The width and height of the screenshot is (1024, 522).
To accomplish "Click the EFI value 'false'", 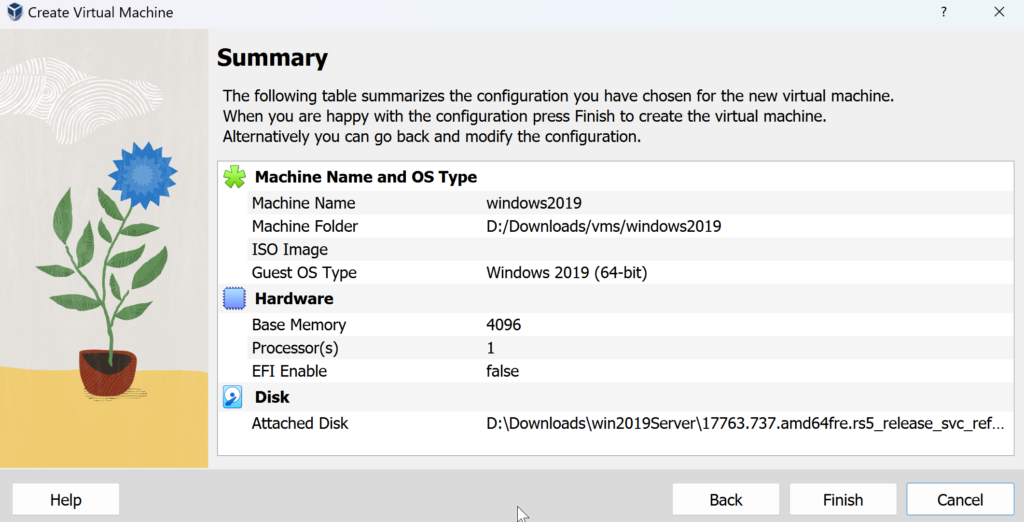I will click(x=502, y=371).
